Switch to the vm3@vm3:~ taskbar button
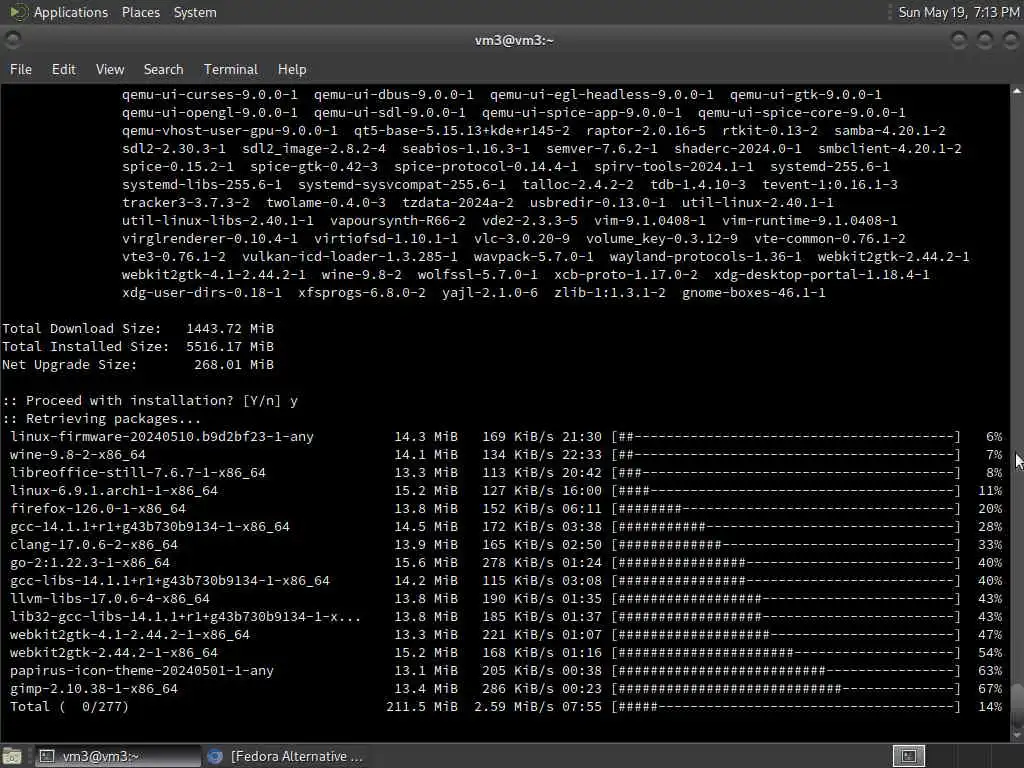Viewport: 1024px width, 768px height. (x=118, y=756)
